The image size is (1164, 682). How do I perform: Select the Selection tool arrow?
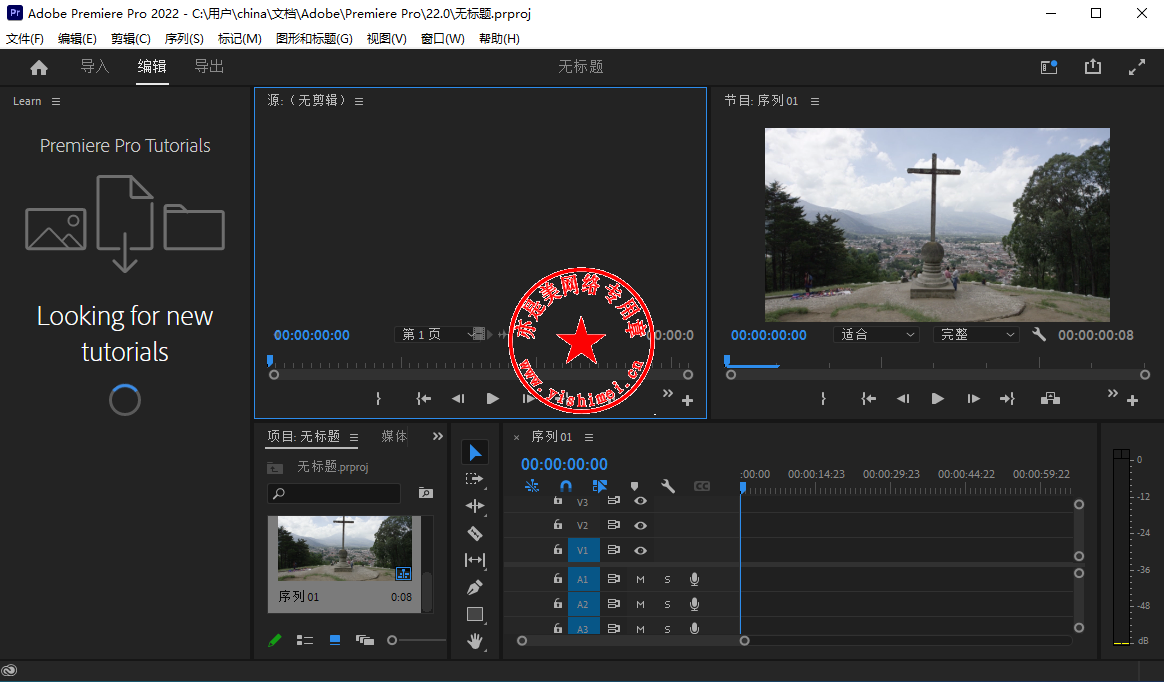point(475,453)
